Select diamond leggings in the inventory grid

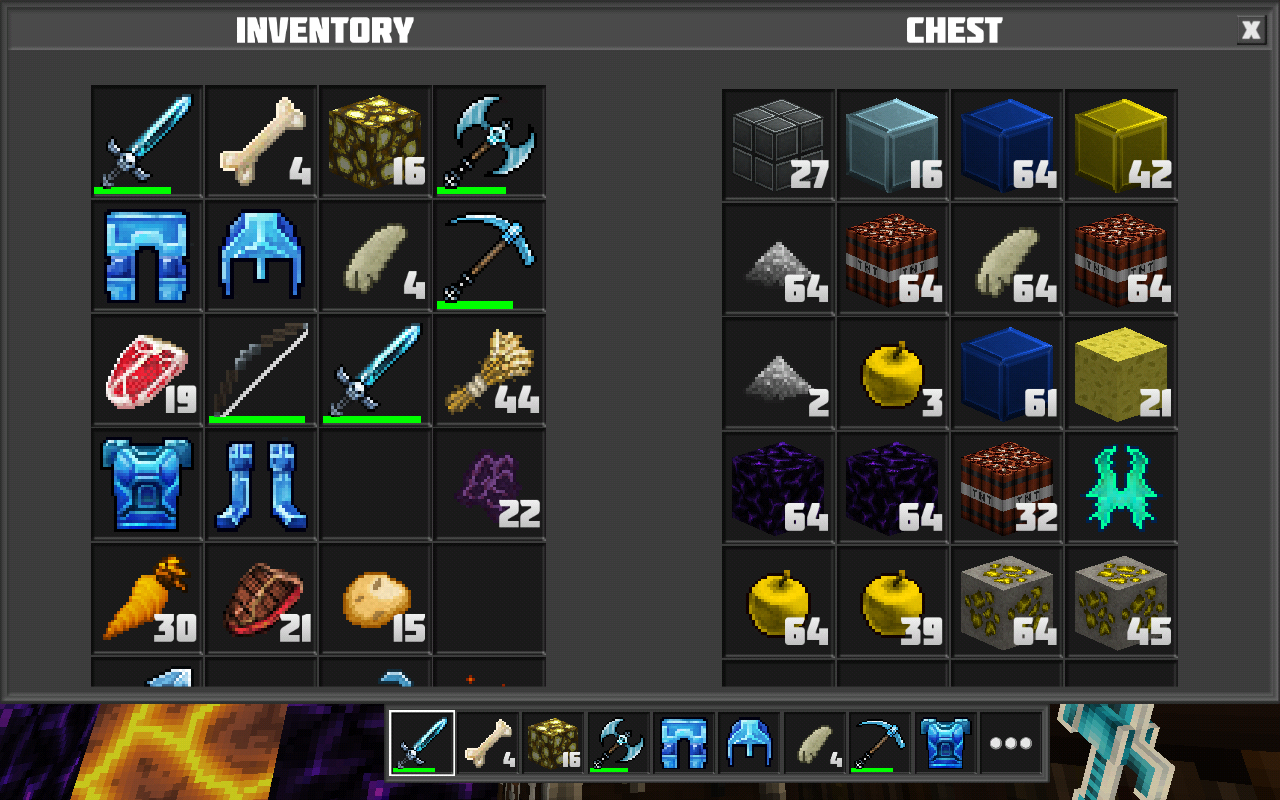tap(148, 255)
